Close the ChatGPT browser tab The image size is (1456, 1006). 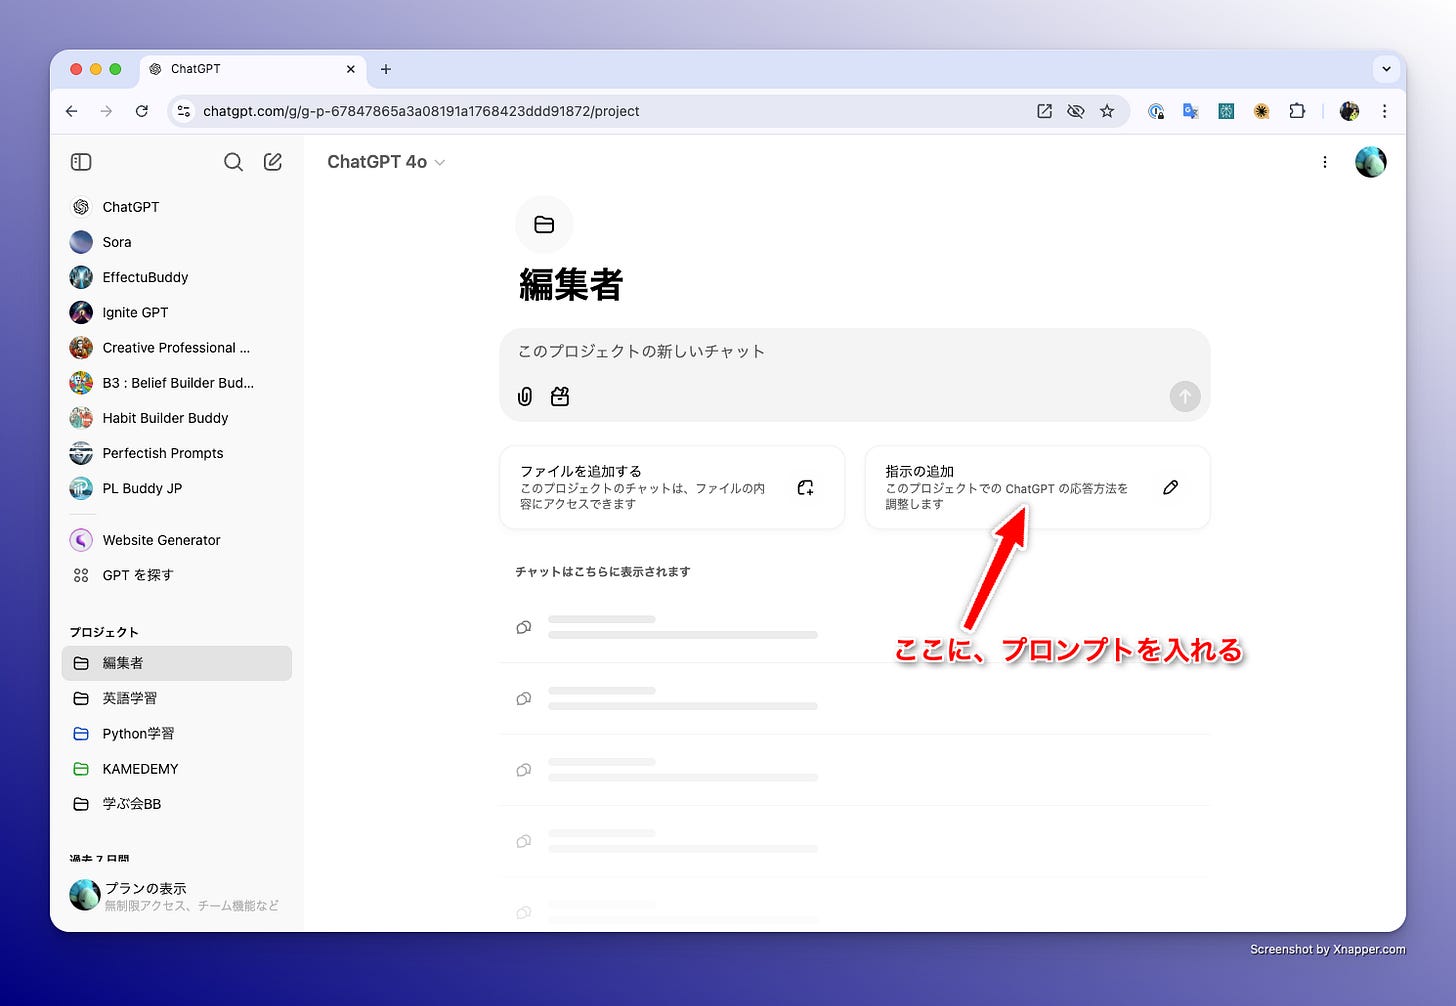point(351,69)
